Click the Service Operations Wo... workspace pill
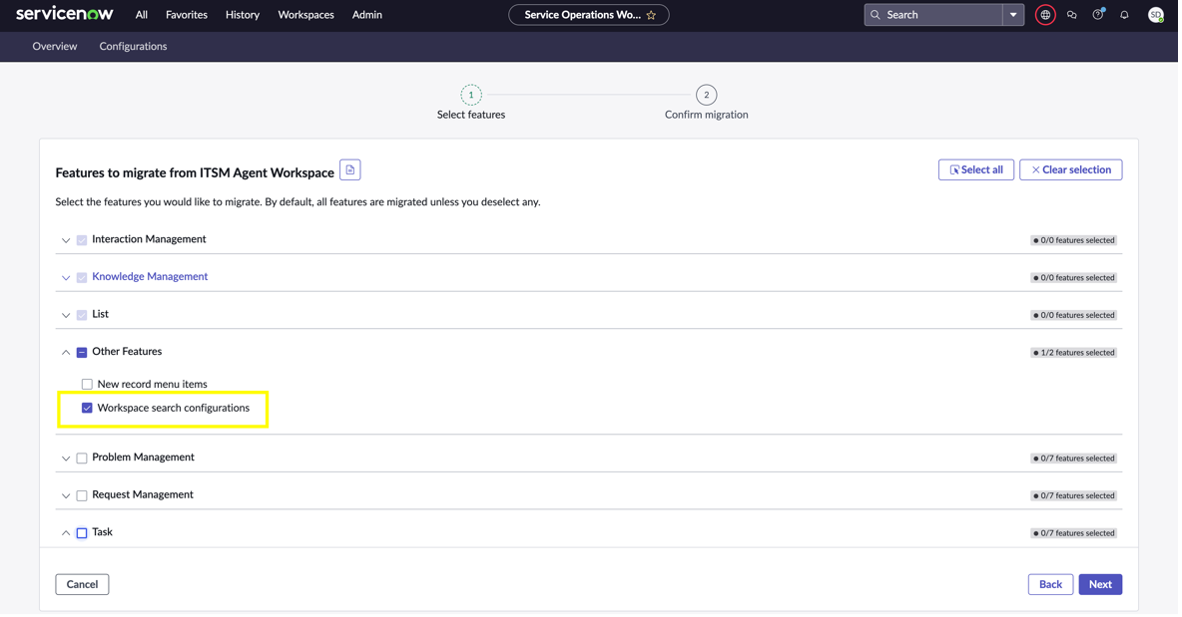Screen dimensions: 1182x617 [x=589, y=15]
